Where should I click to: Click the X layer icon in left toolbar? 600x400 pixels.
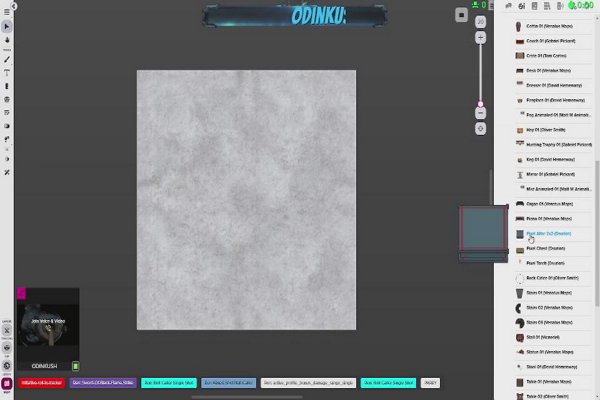point(7,330)
